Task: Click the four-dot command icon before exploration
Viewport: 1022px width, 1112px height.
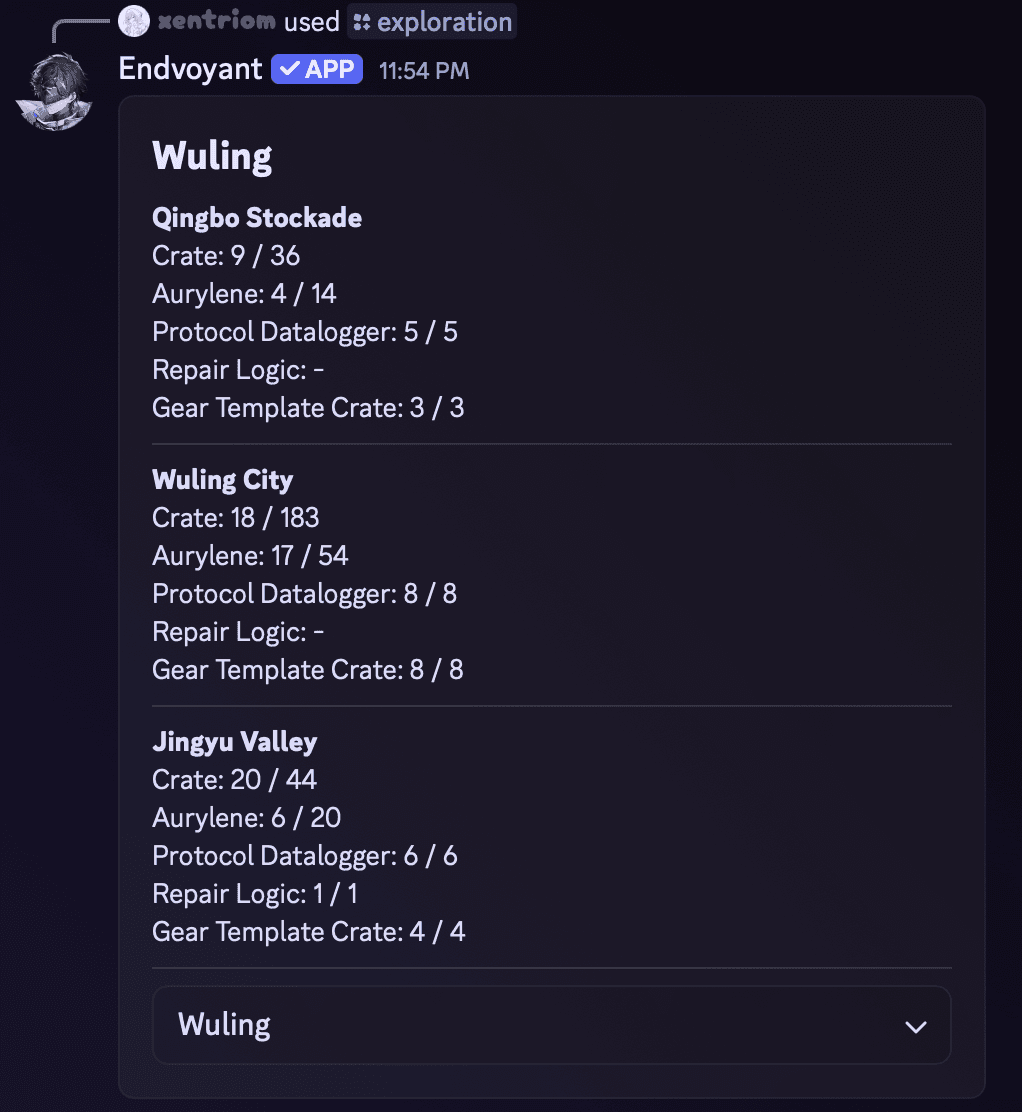Action: point(360,21)
